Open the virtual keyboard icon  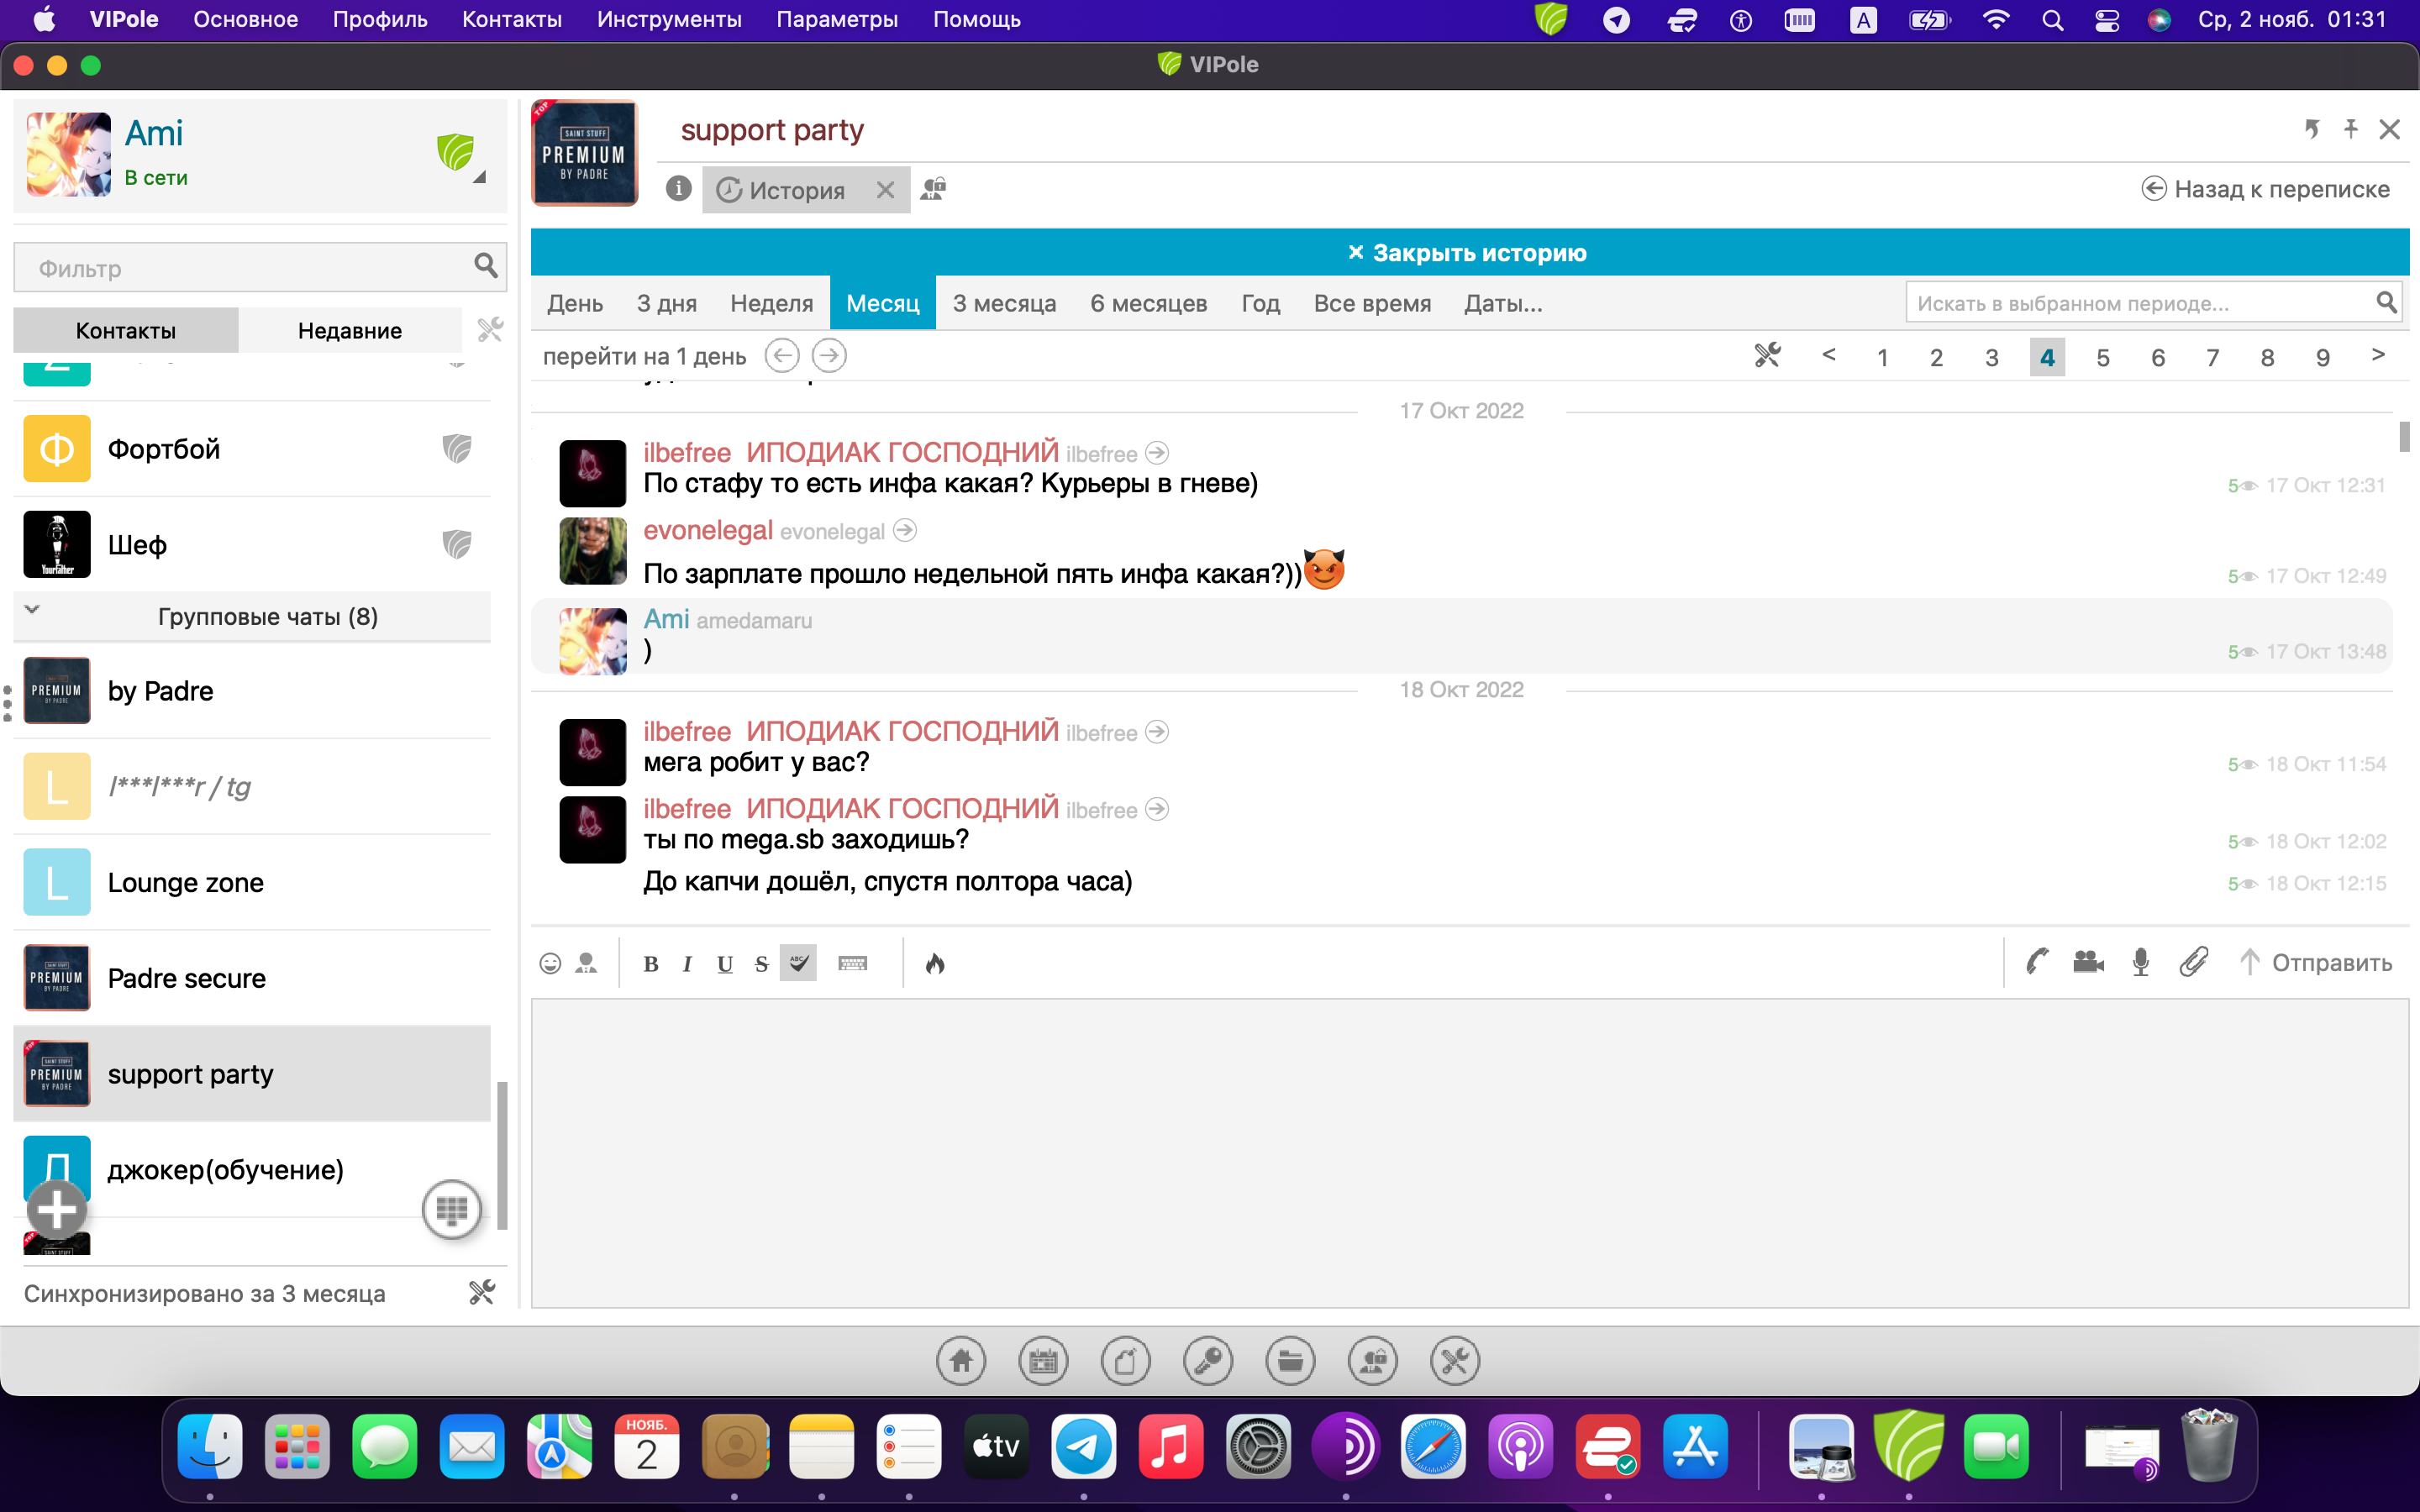coord(853,963)
